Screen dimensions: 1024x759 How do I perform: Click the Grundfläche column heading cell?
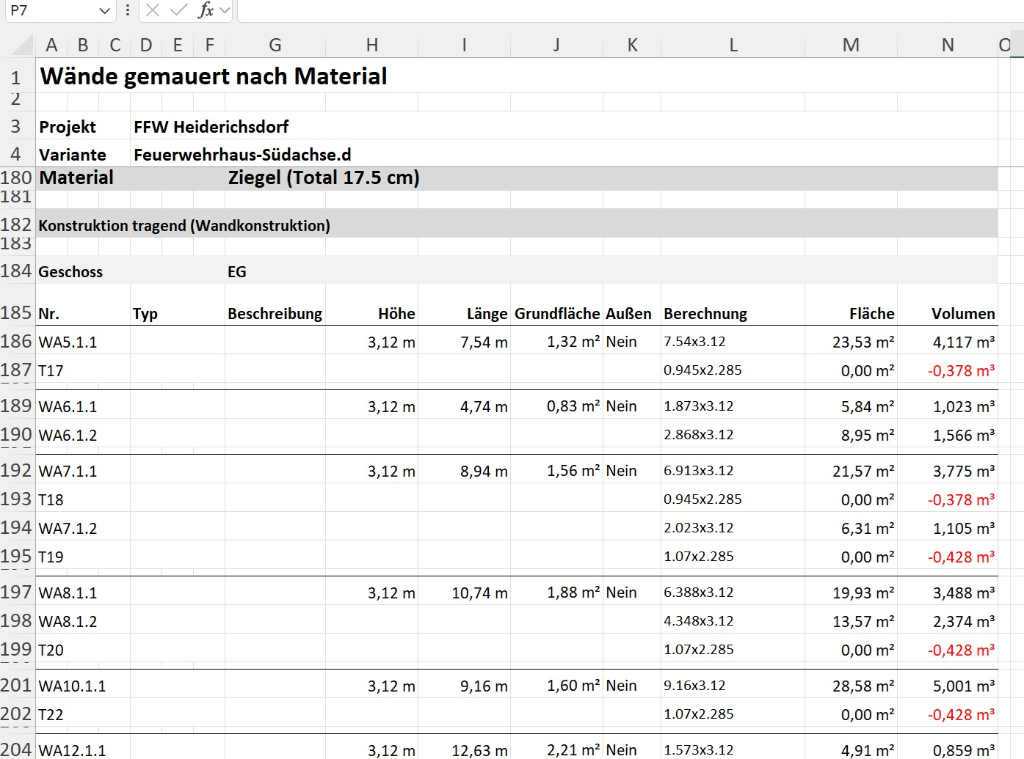point(557,314)
